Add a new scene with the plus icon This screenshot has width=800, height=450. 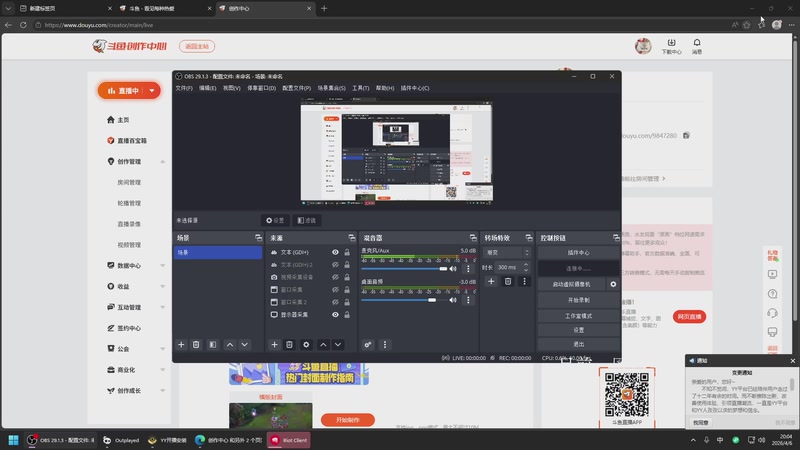point(181,345)
